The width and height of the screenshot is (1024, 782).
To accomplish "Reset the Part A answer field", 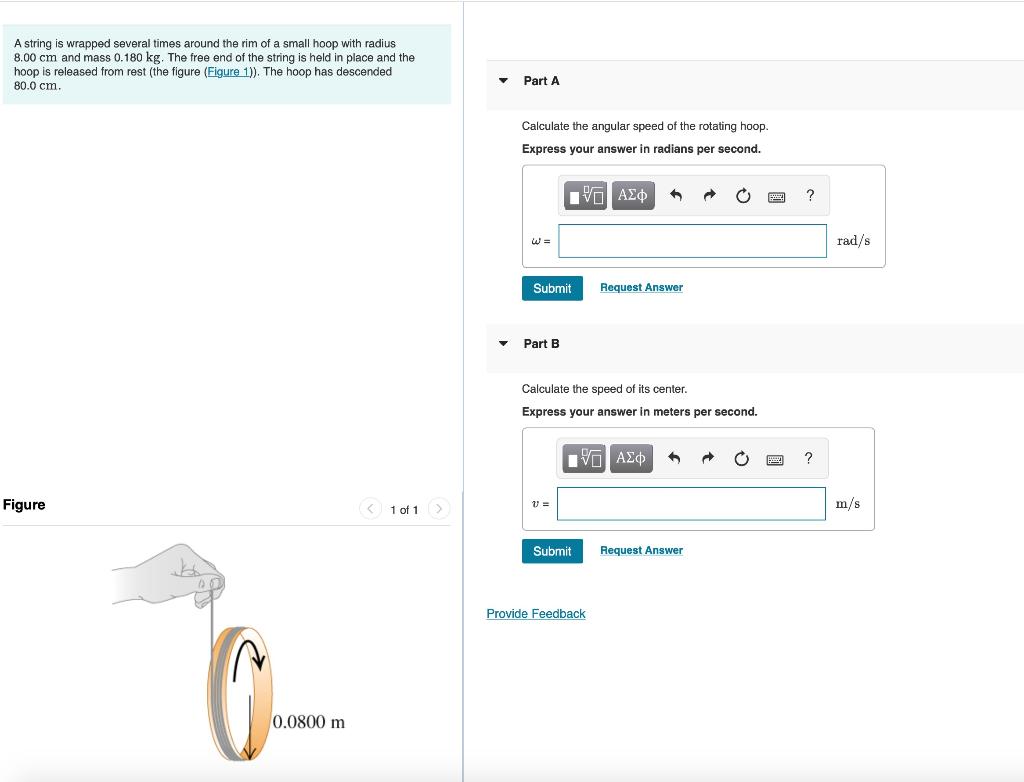I will click(x=743, y=196).
